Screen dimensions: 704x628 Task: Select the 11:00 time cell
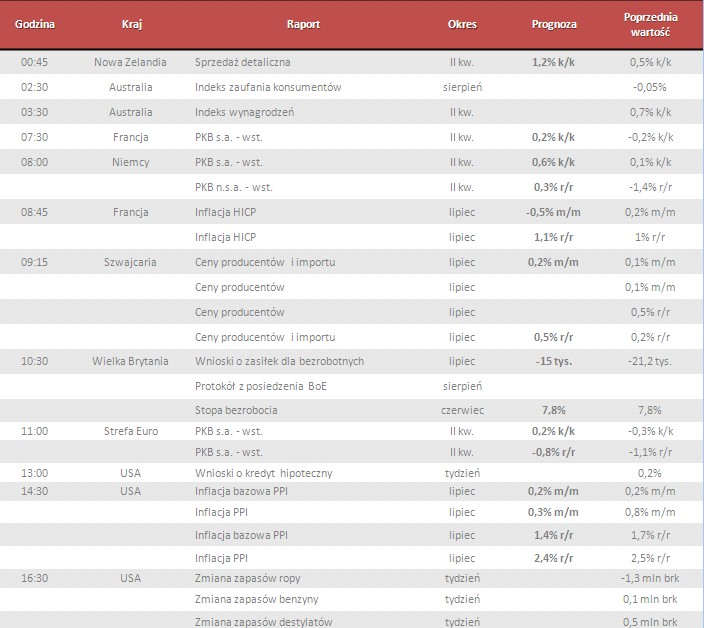[x=34, y=431]
